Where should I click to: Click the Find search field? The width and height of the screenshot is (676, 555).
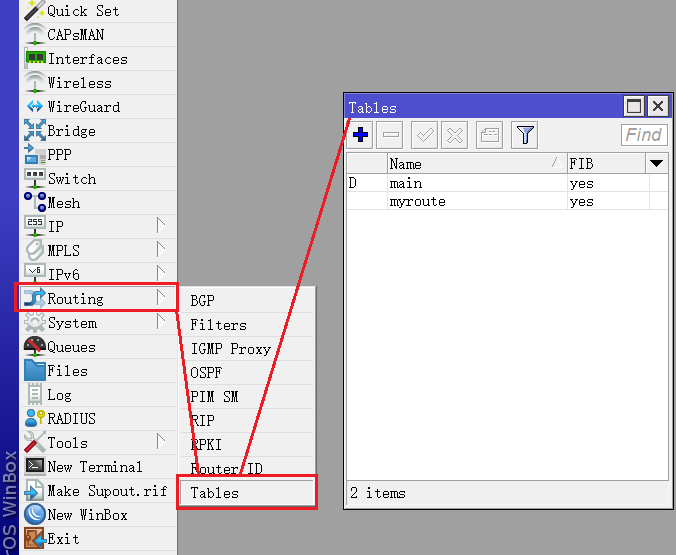click(643, 135)
